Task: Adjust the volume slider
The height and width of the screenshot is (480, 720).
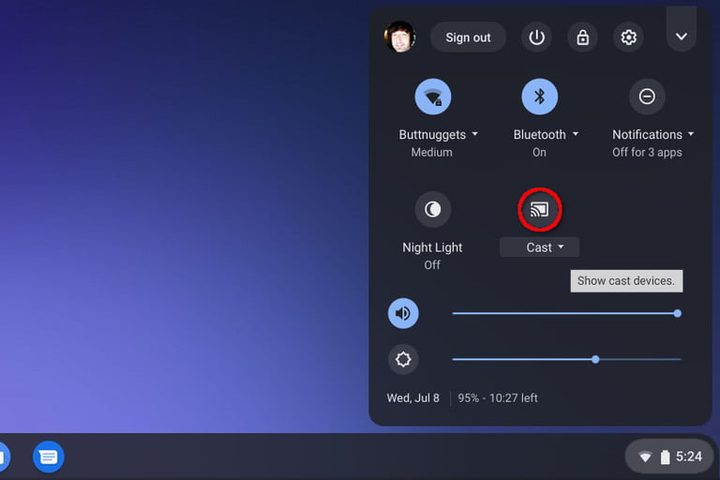Action: (x=567, y=313)
